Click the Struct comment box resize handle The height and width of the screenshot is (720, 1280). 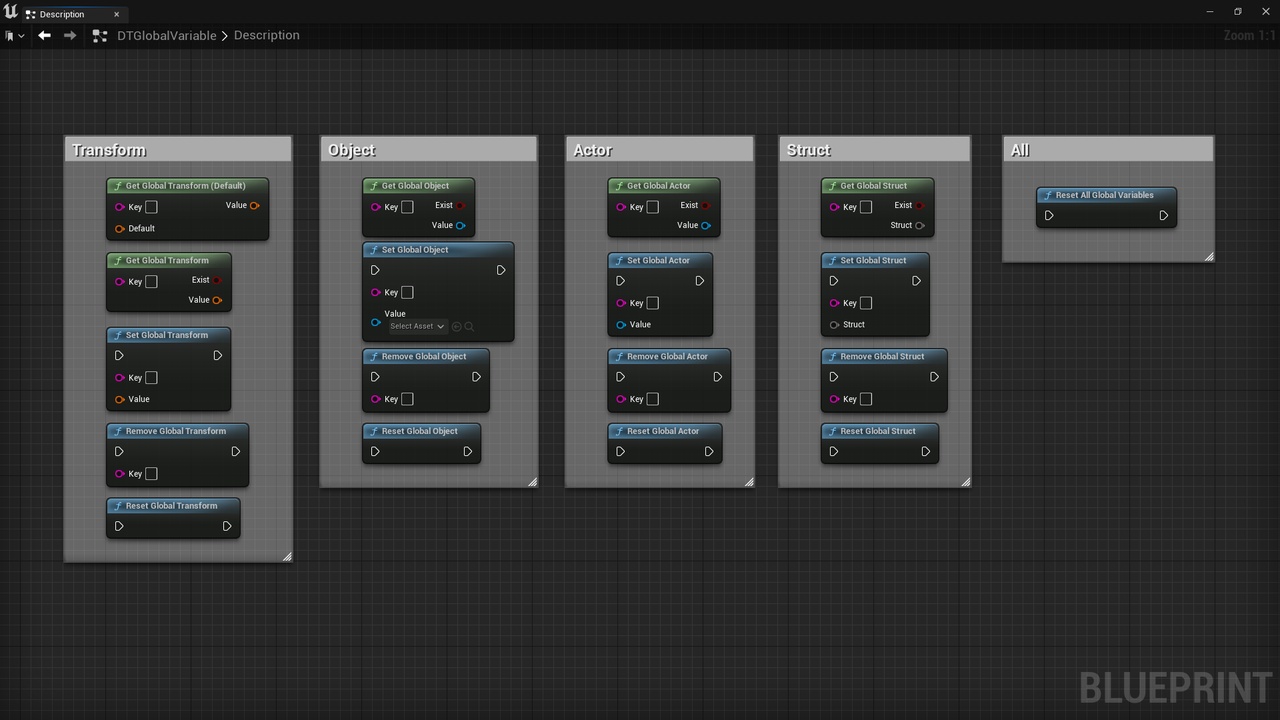[x=965, y=482]
